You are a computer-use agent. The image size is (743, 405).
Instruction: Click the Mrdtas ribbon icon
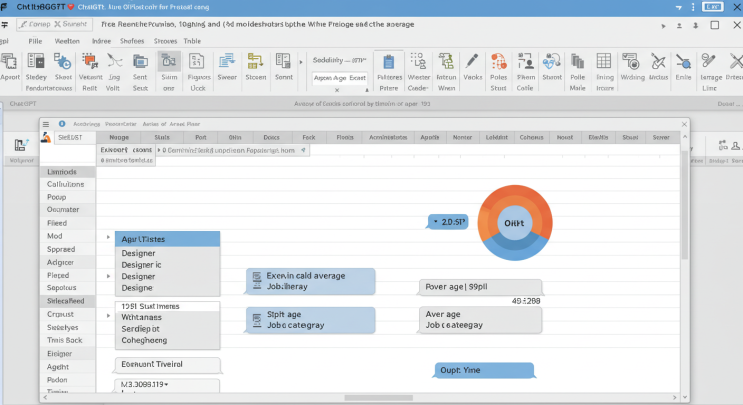click(x=658, y=62)
